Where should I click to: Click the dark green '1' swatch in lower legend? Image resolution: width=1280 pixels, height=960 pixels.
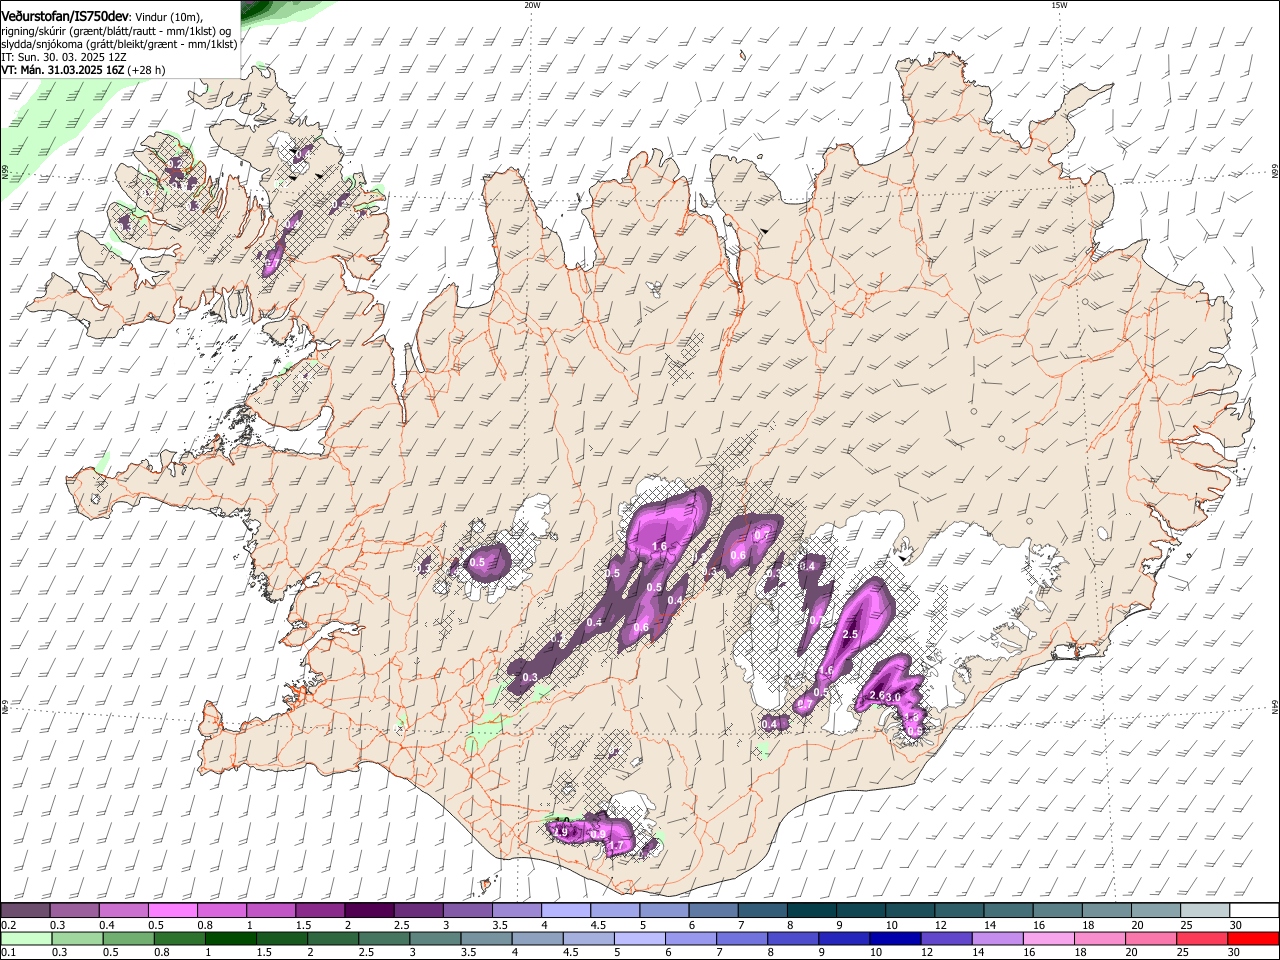(230, 938)
